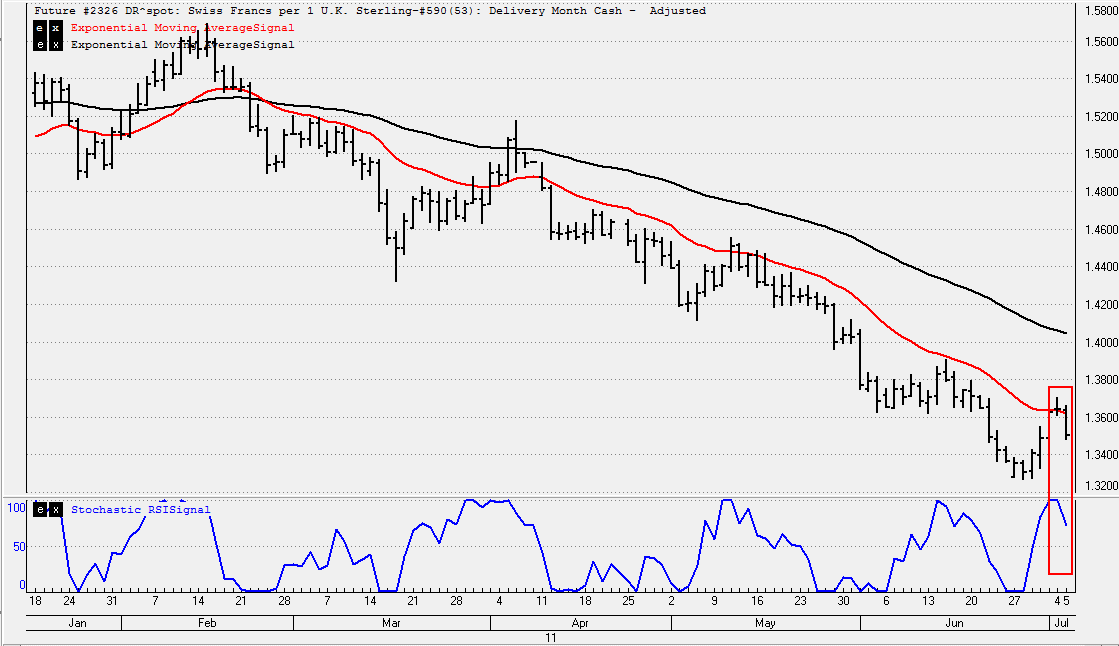The image size is (1119, 646).
Task: Click the 'e' edit icon beside the red Exponential Moving Average
Action: [x=40, y=28]
